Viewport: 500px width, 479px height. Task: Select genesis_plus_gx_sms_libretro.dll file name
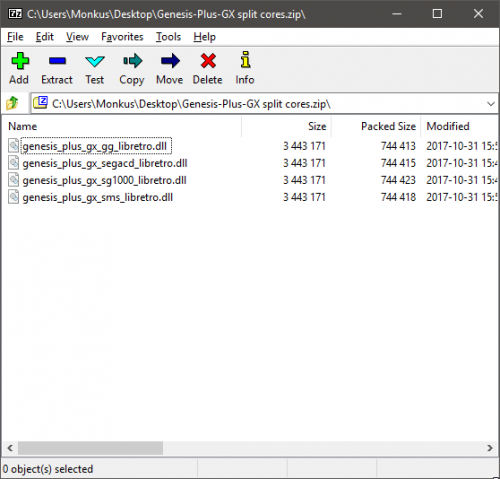point(97,197)
